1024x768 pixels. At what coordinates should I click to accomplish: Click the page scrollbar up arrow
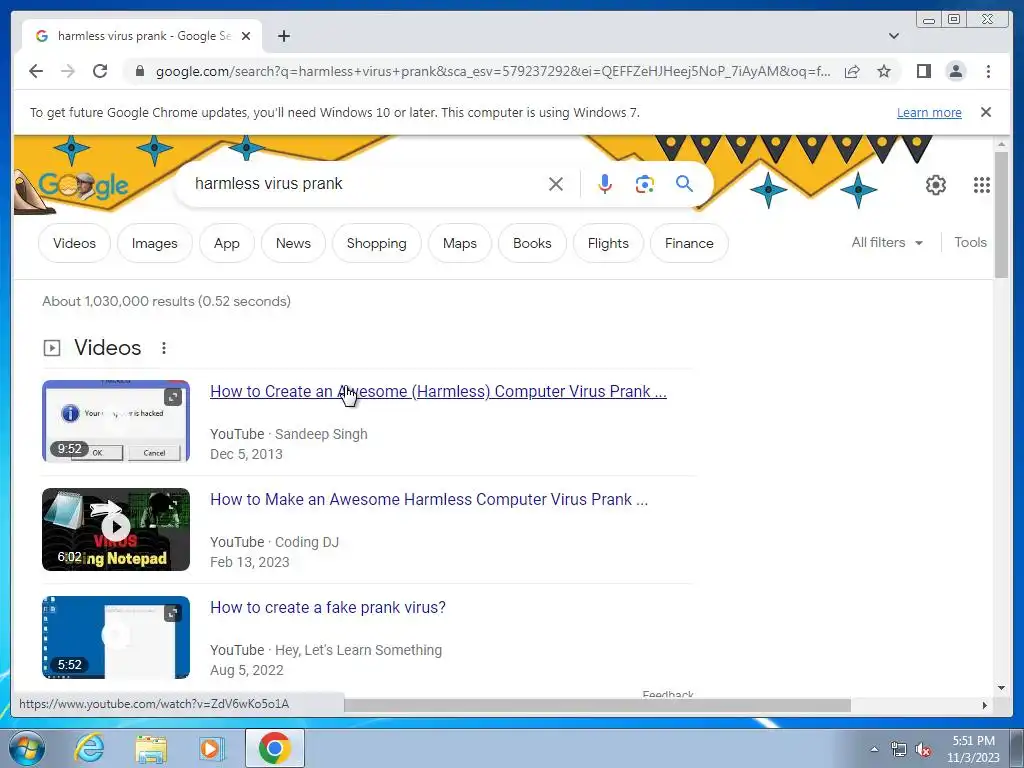coord(1001,144)
